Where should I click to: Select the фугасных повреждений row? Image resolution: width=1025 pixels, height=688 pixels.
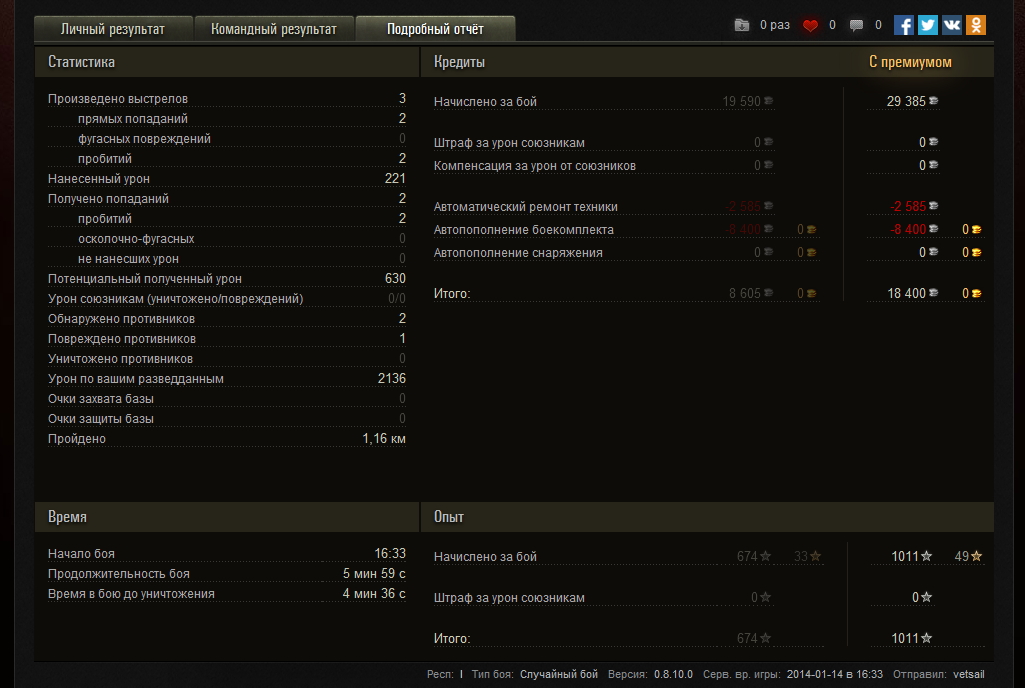[x=227, y=139]
